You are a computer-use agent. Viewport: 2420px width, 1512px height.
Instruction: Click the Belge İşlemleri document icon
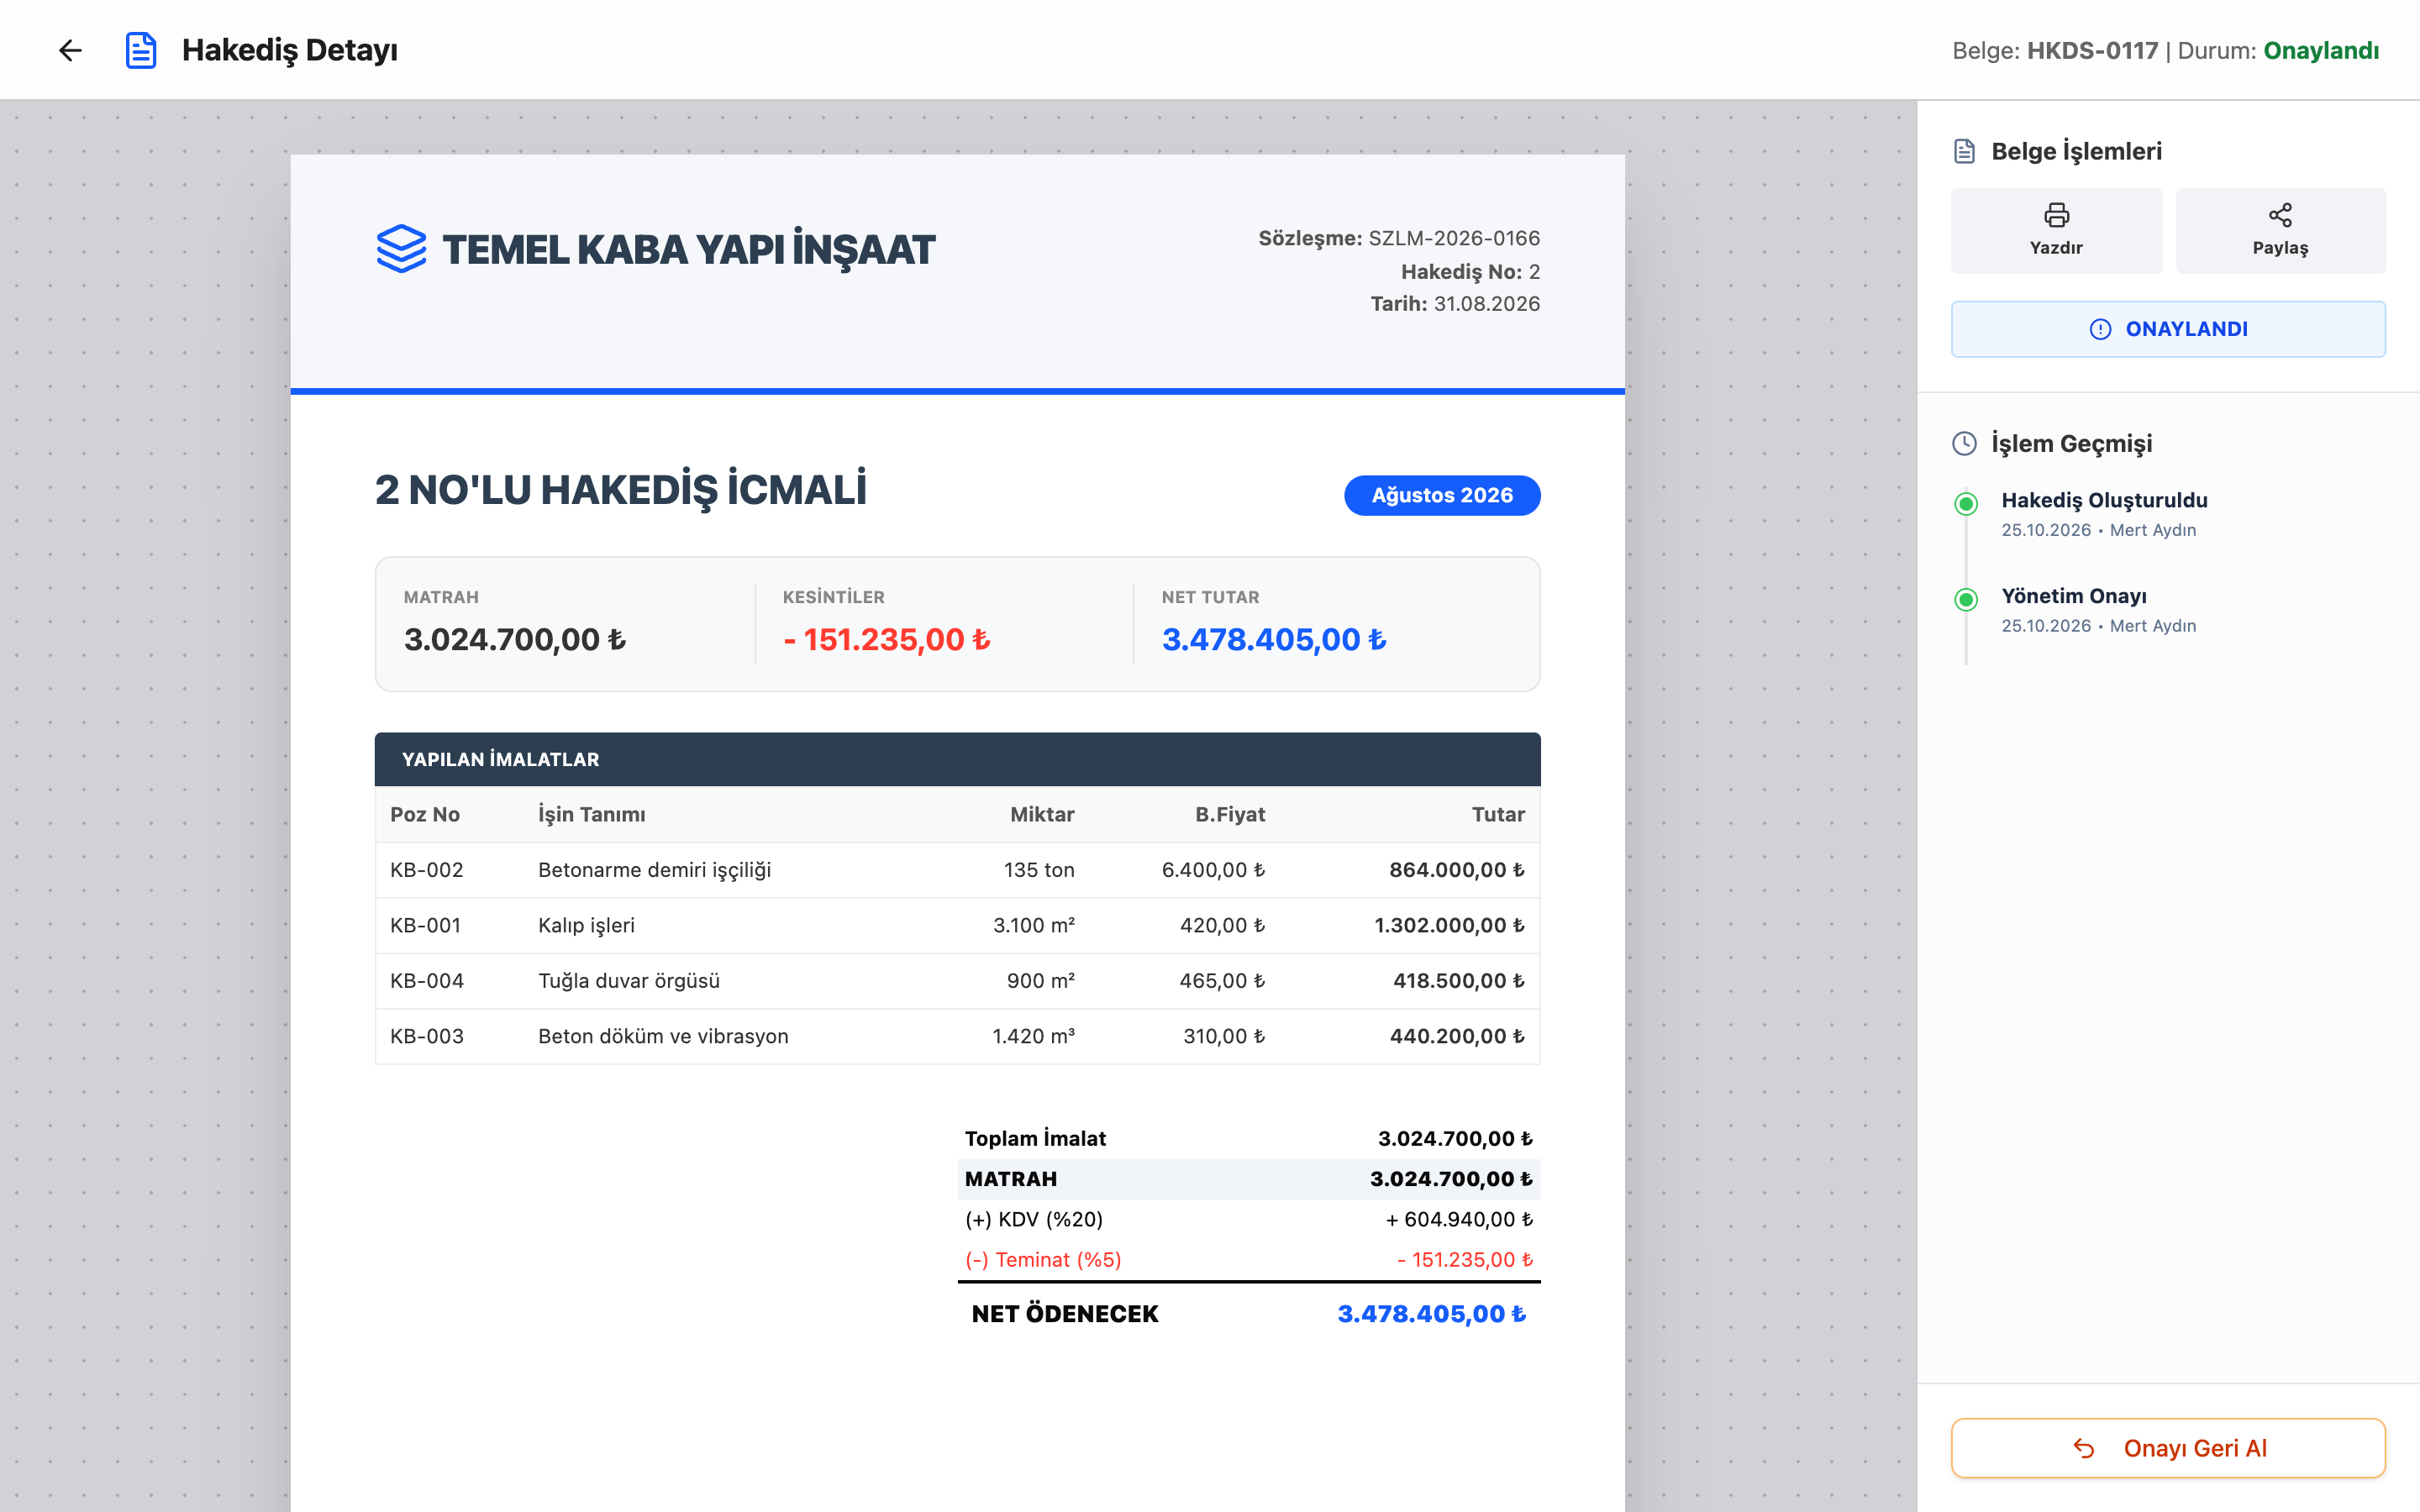click(1964, 151)
